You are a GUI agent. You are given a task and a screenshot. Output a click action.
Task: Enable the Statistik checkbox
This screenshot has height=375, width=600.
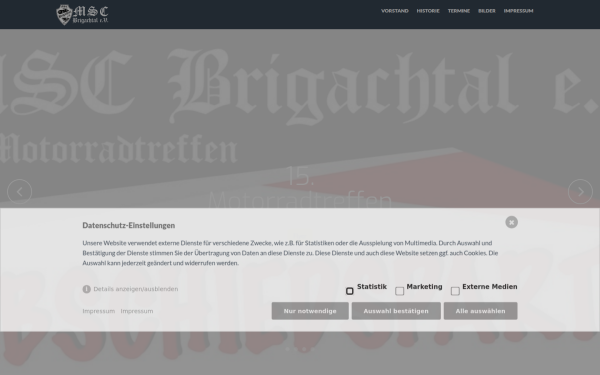pos(349,291)
